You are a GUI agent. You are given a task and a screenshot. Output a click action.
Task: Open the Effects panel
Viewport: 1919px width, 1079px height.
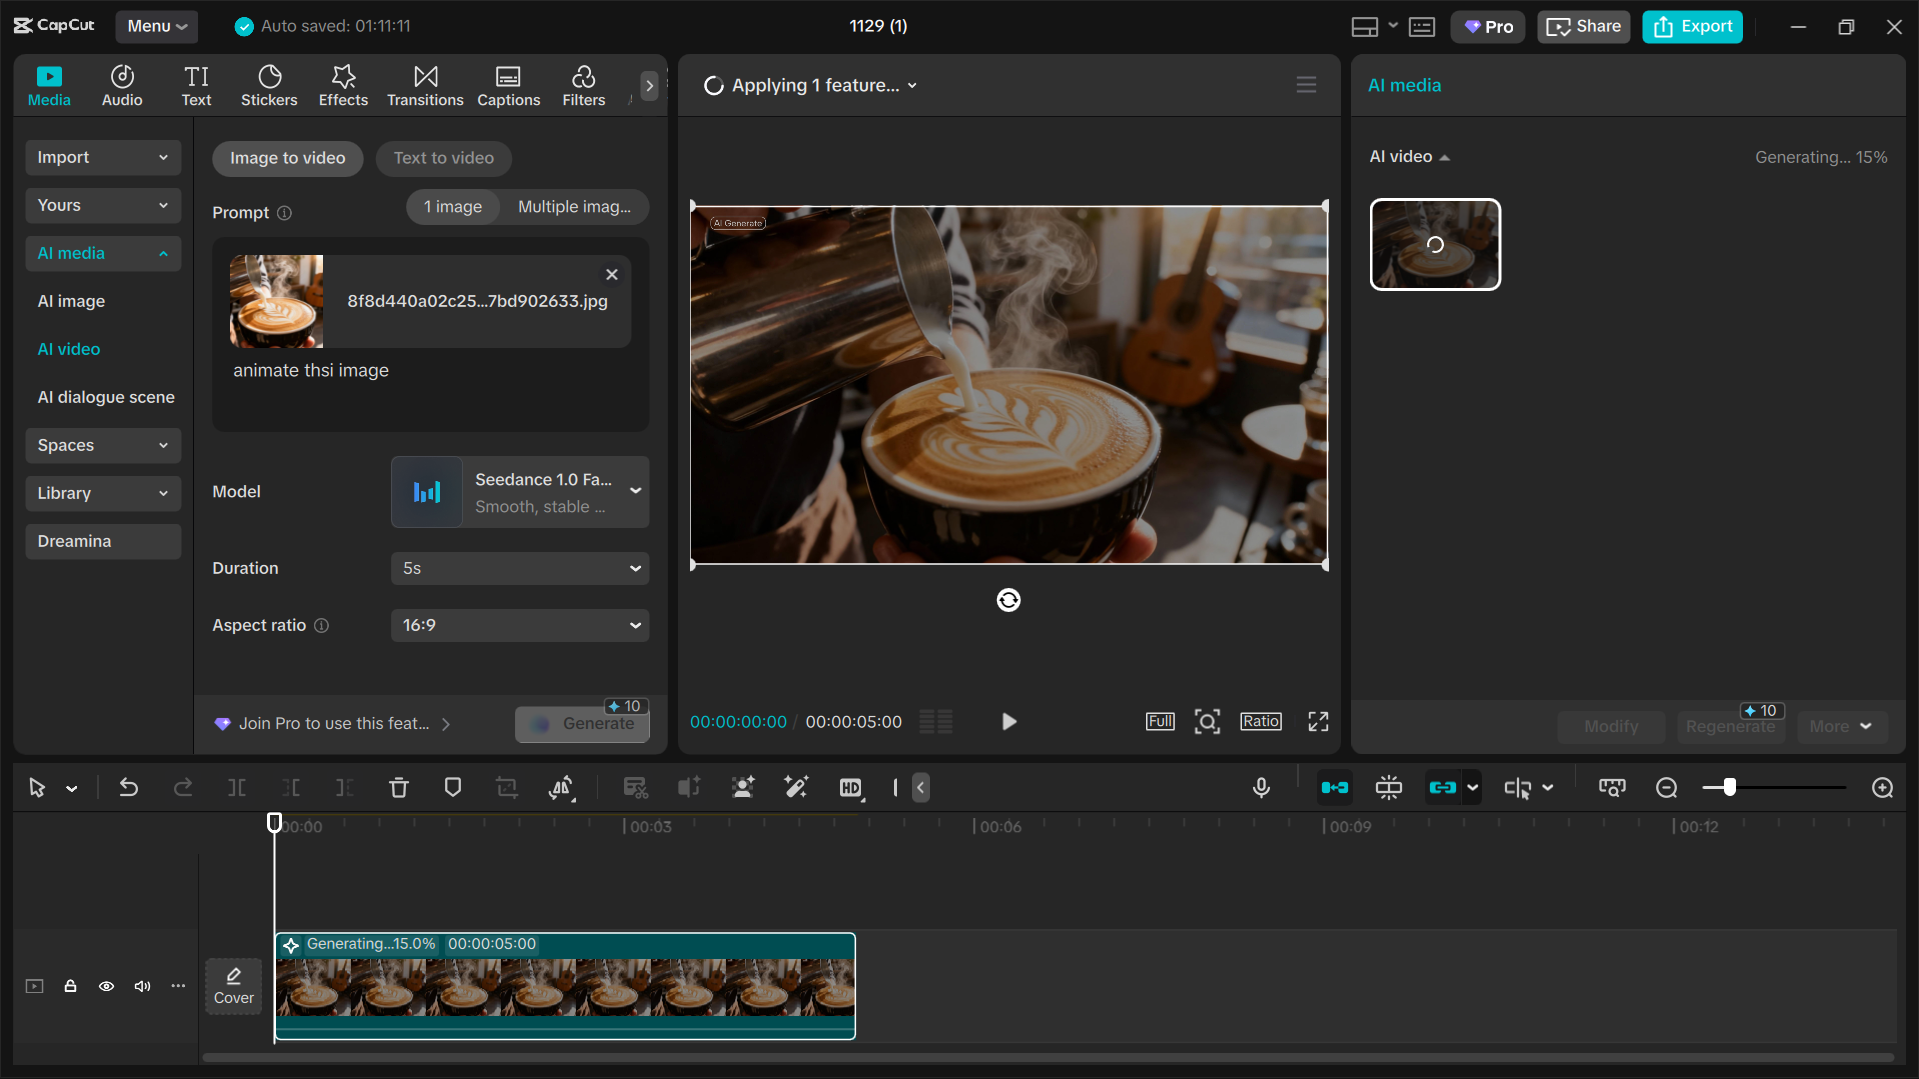342,85
